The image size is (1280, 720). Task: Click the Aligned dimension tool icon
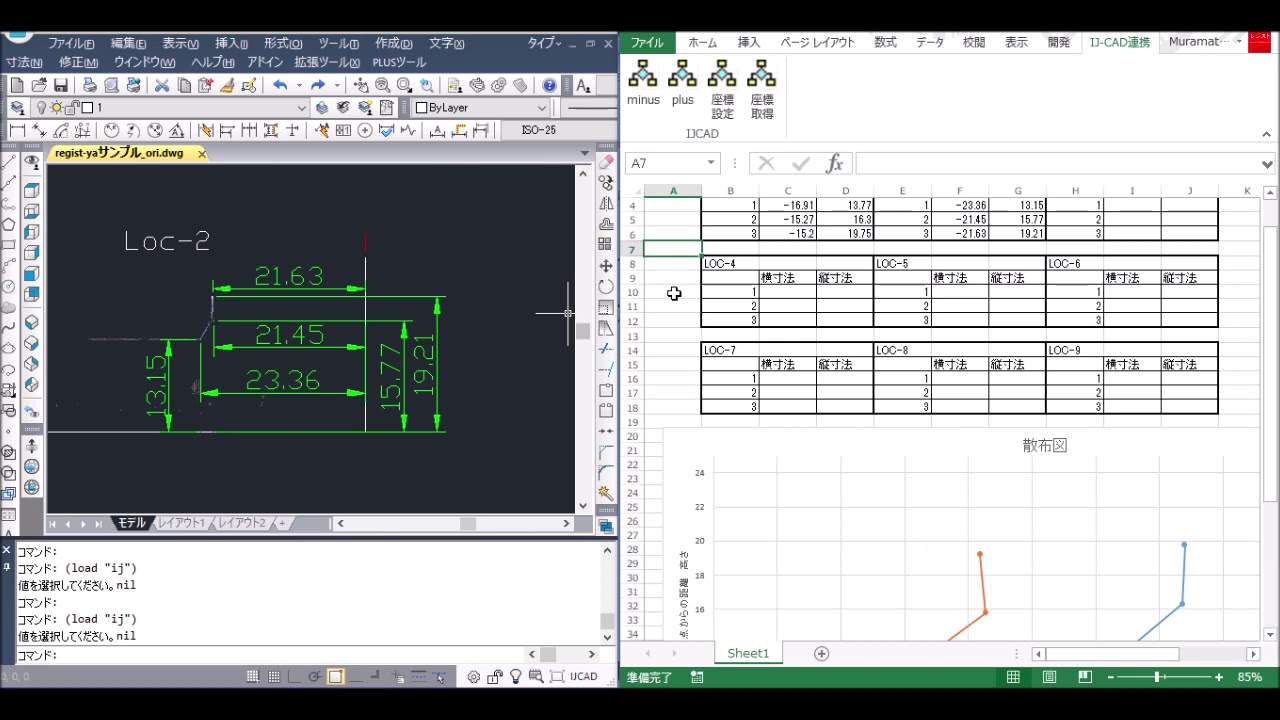[39, 130]
